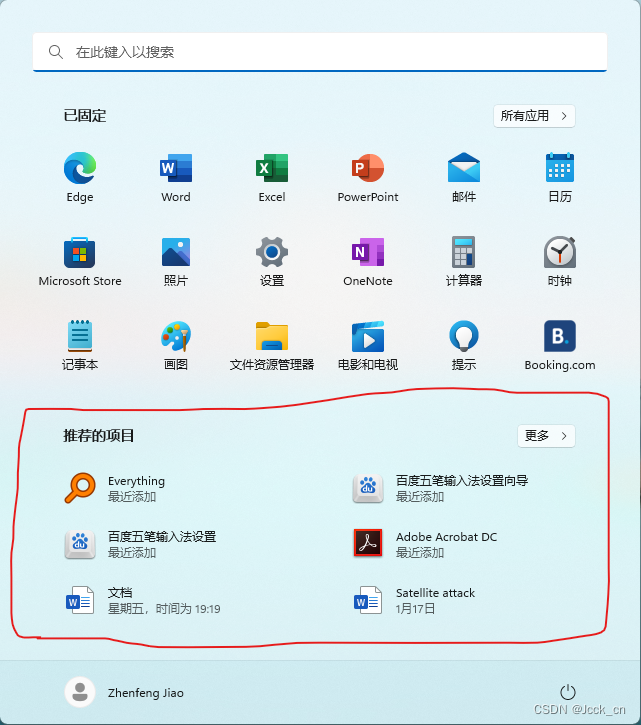Open Zhenfeng Jiao user account menu
This screenshot has height=725, width=641.
pyautogui.click(x=124, y=692)
